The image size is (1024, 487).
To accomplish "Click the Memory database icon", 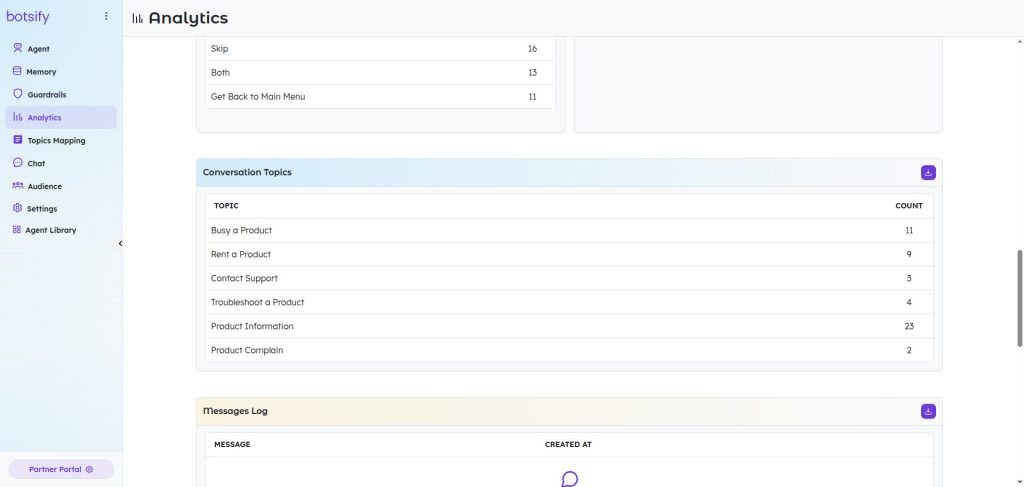I will coord(17,71).
